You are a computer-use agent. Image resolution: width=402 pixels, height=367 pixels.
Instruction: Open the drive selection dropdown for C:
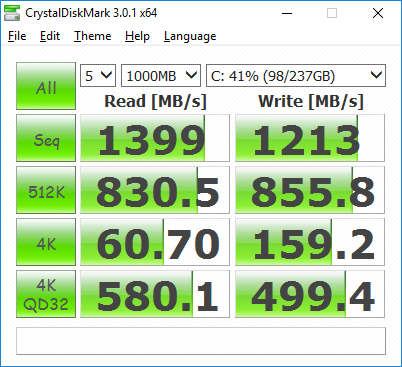click(296, 76)
